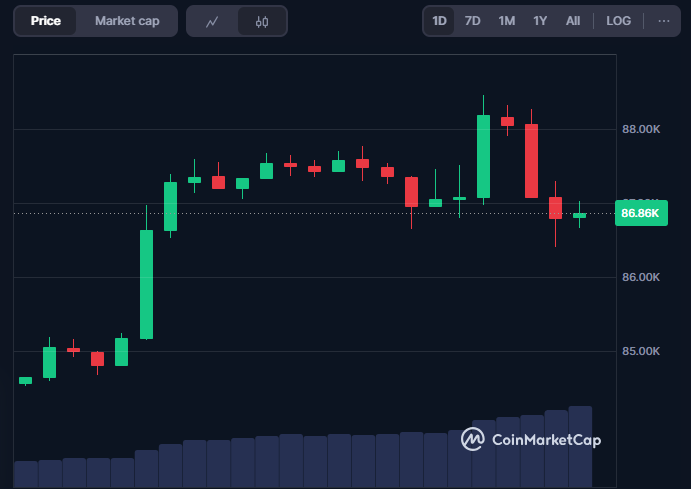The image size is (691, 489).
Task: Select the 1D time range
Action: (x=439, y=21)
